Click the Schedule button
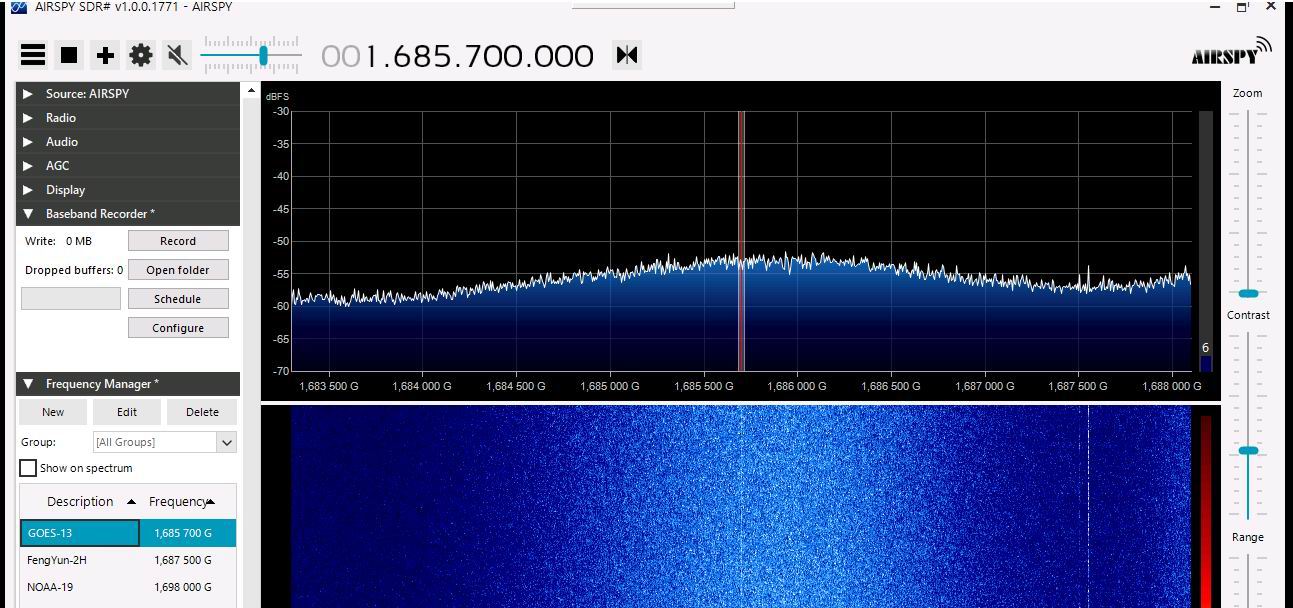Viewport: 1293px width, 608px height. 178,299
